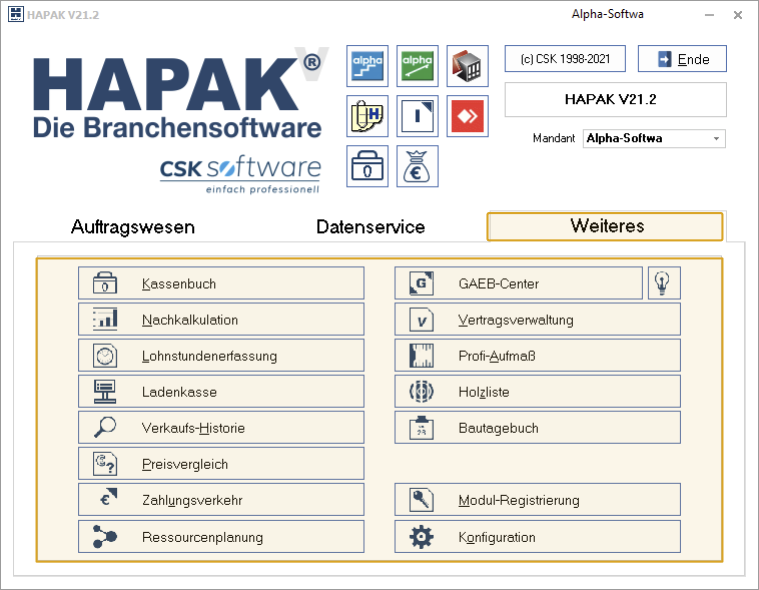Click the white square I icon
This screenshot has width=759, height=590.
(417, 116)
